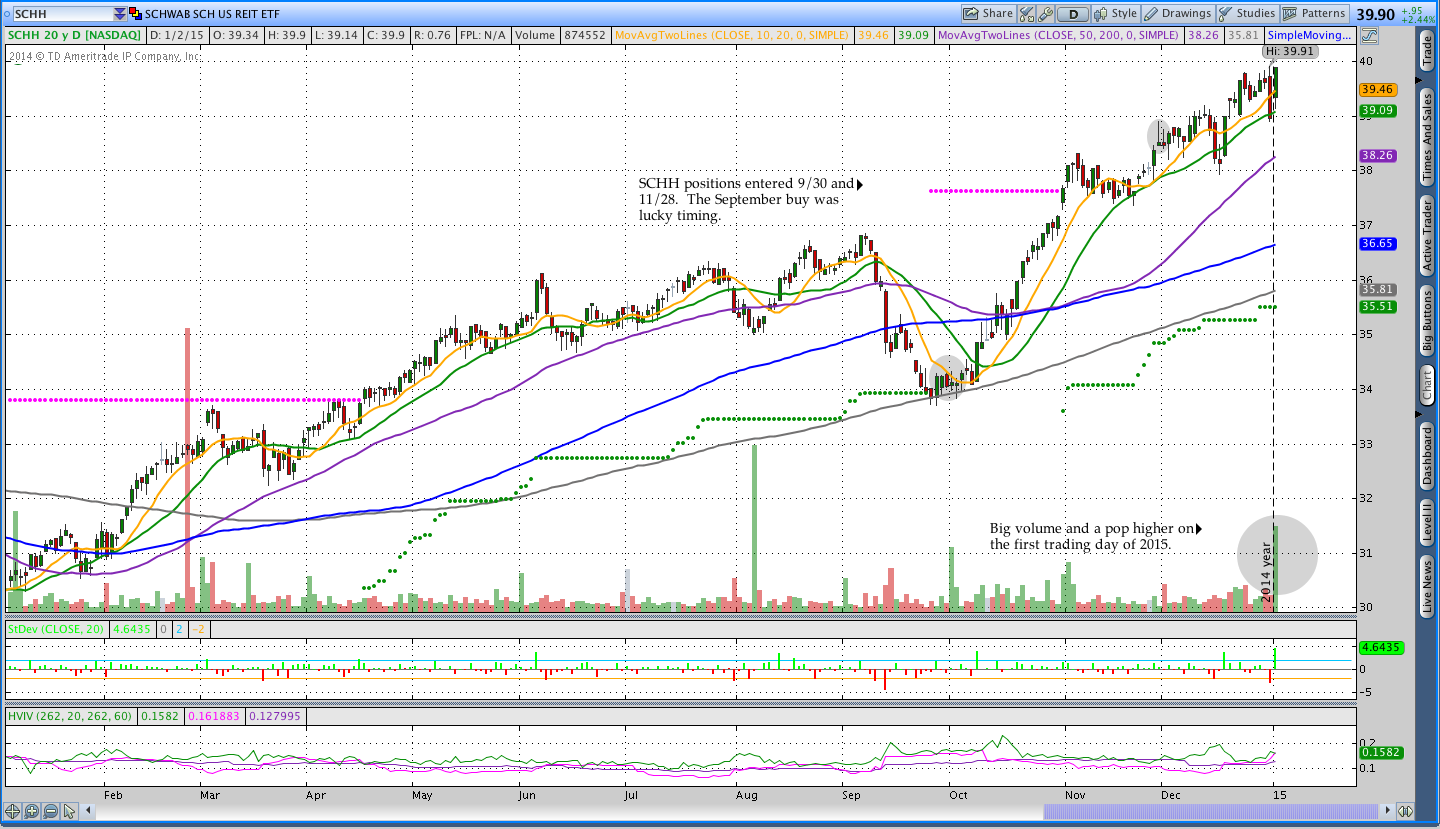
Task: Open the Studies menu
Action: (x=1247, y=14)
